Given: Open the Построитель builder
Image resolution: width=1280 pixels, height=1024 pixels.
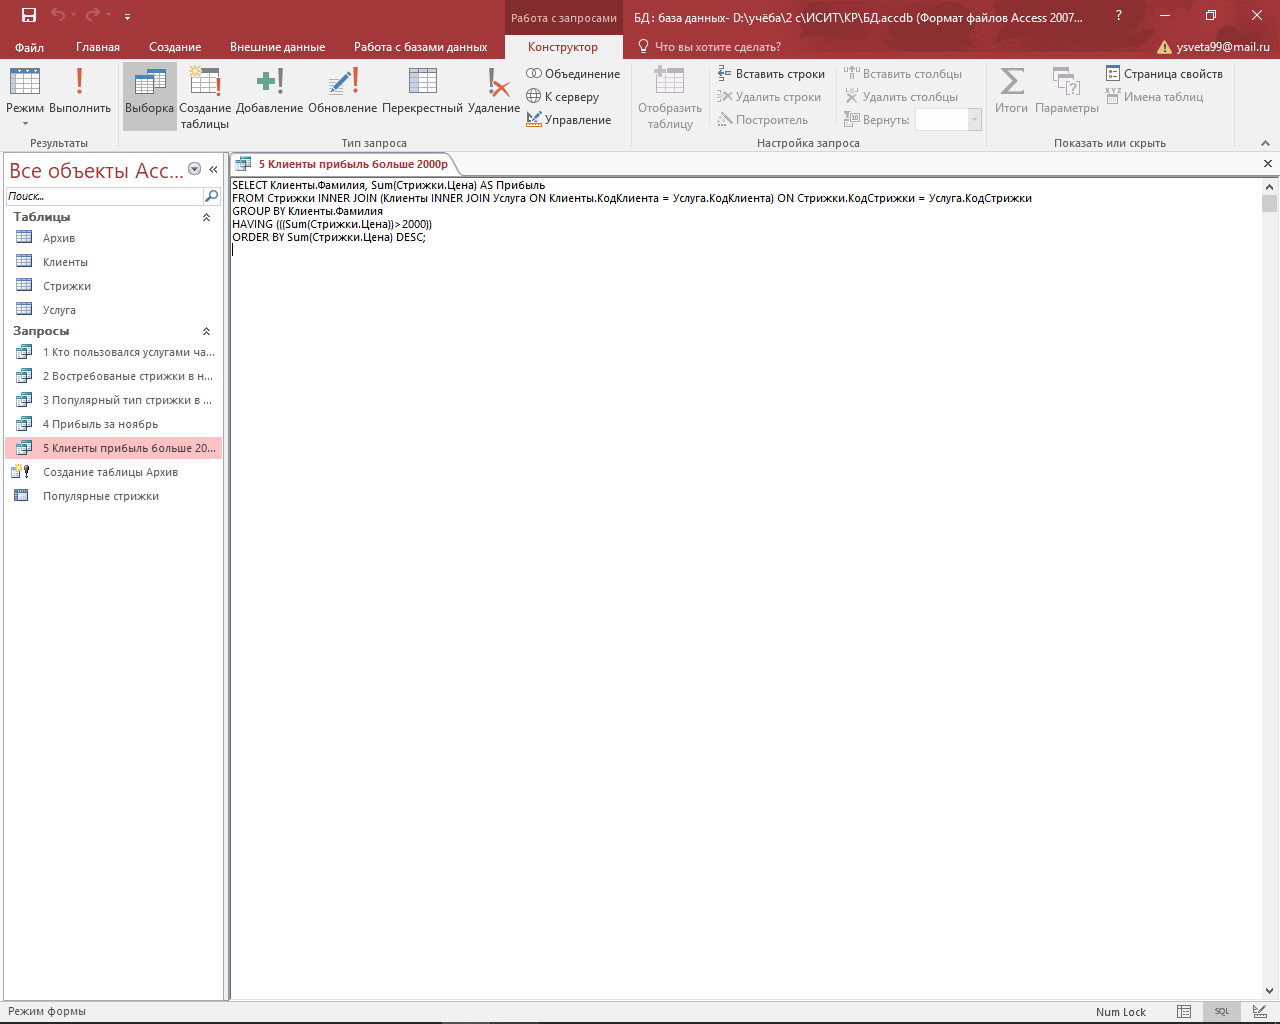Looking at the screenshot, I should [763, 120].
